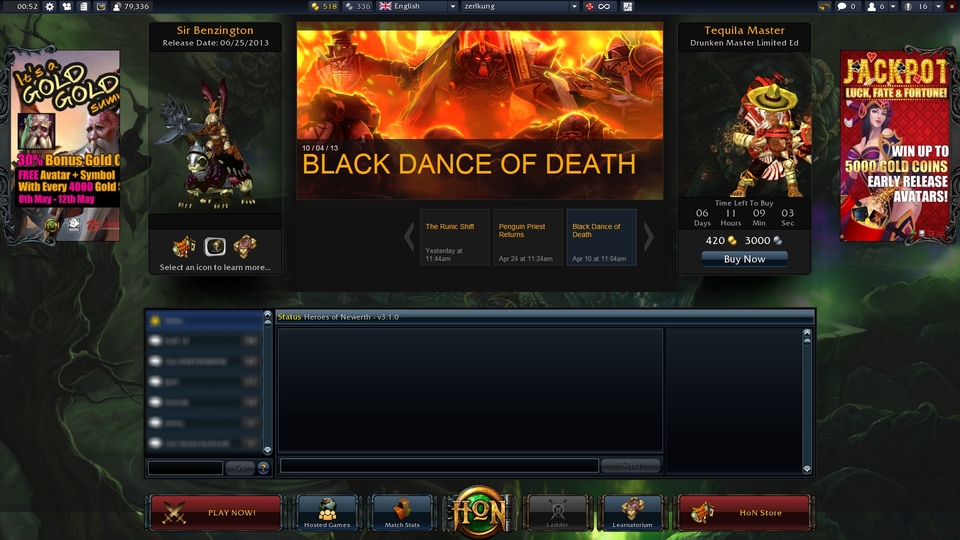Click the gold coins balance 518
The width and height of the screenshot is (960, 540).
(x=324, y=6)
